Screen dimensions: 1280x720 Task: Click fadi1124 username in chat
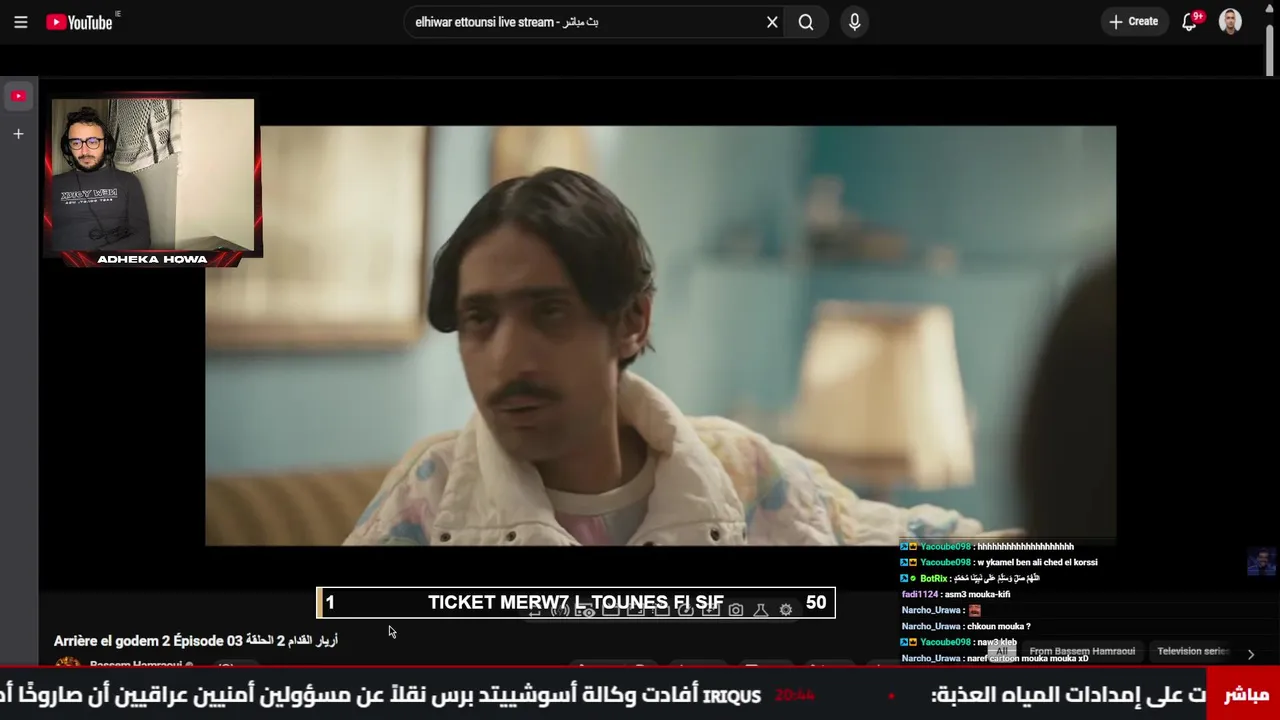pyautogui.click(x=920, y=594)
